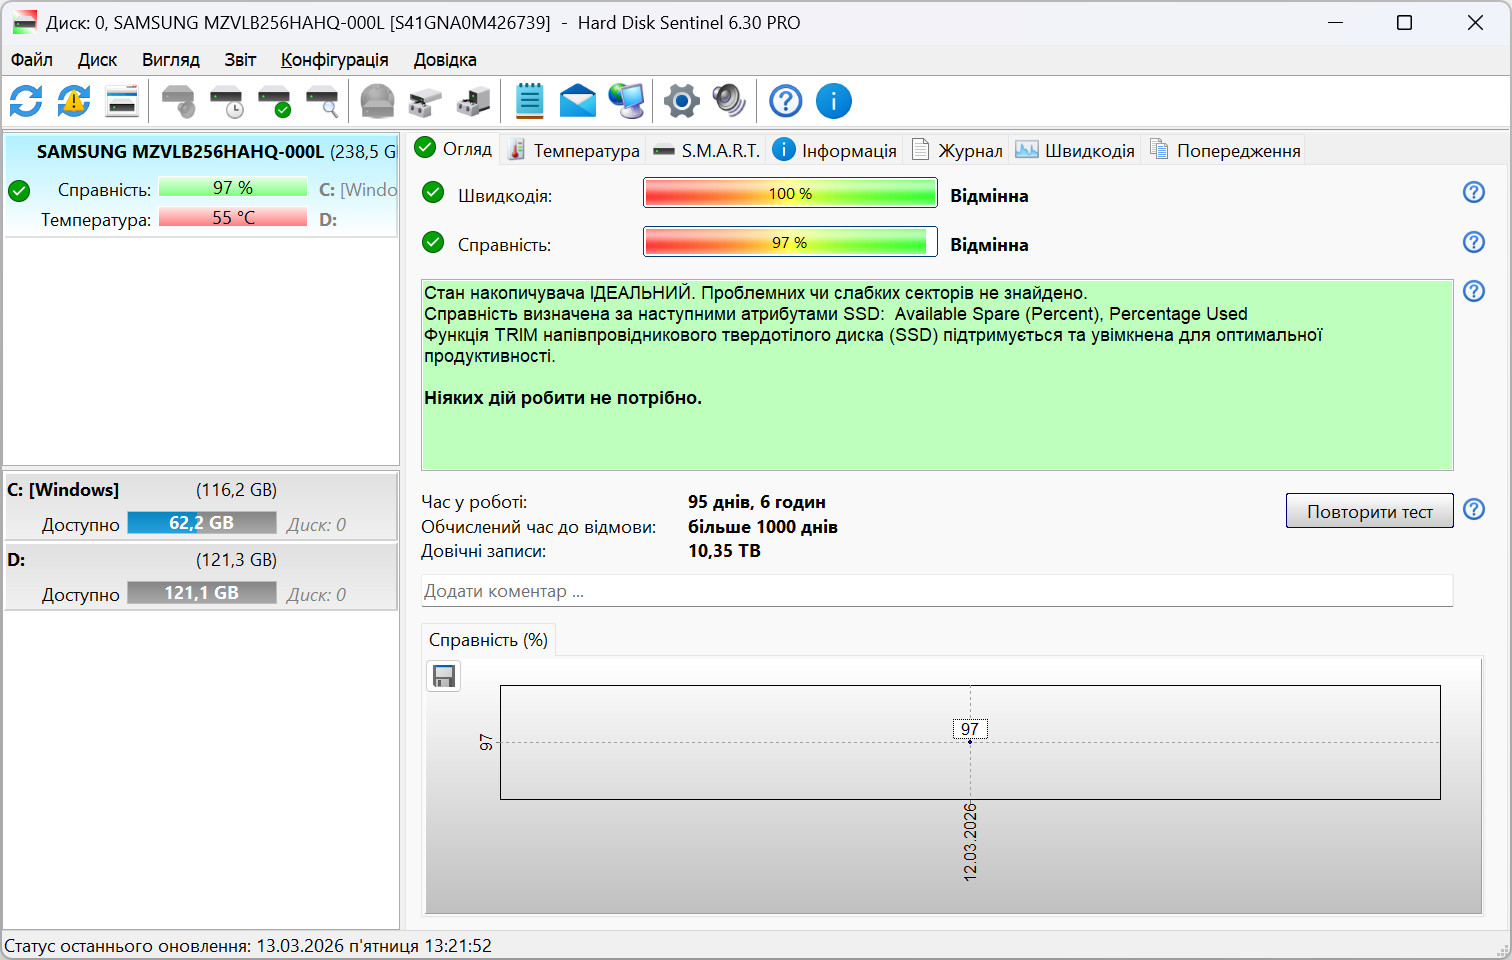
Task: Switch to the Інформація tab
Action: 835,150
